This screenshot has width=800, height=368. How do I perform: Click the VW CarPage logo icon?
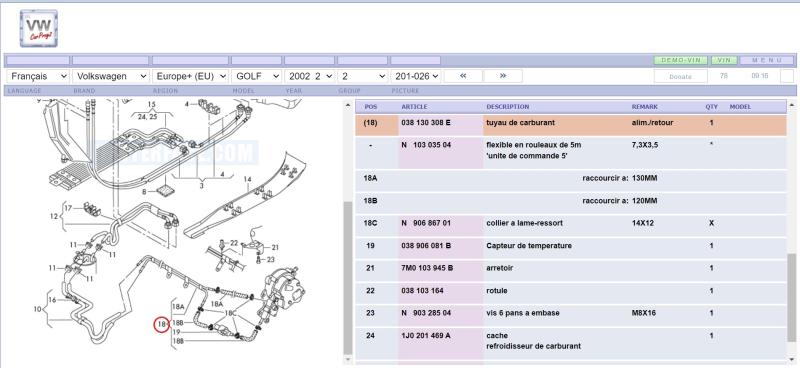(x=39, y=29)
